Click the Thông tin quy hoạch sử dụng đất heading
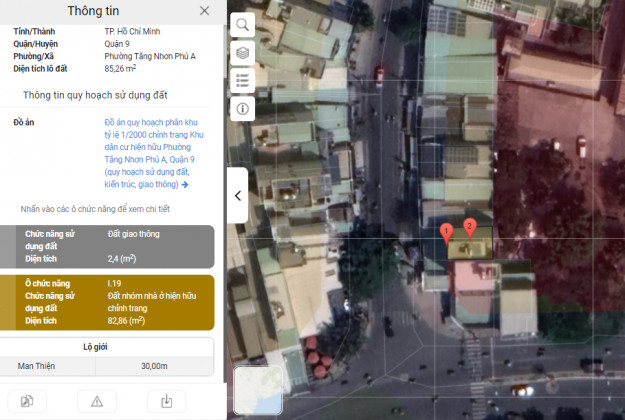 click(95, 95)
